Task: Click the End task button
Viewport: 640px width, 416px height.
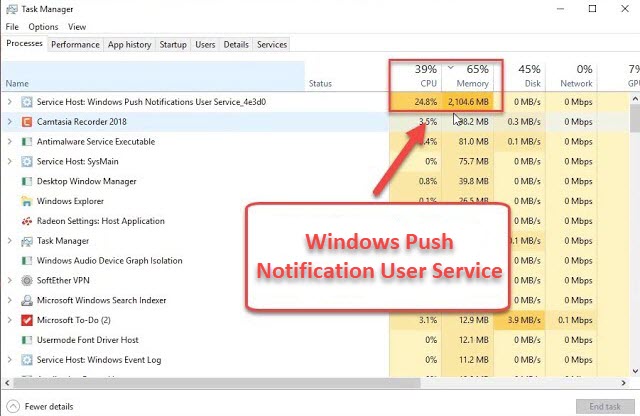Action: [x=605, y=407]
